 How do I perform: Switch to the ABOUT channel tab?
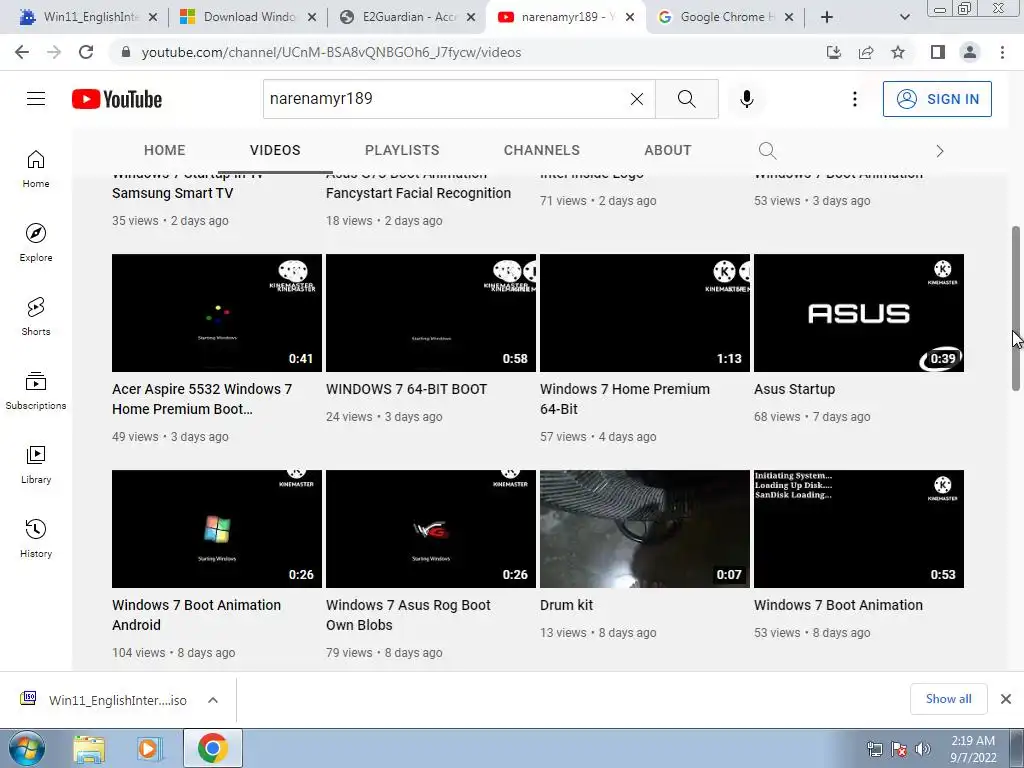coord(667,150)
